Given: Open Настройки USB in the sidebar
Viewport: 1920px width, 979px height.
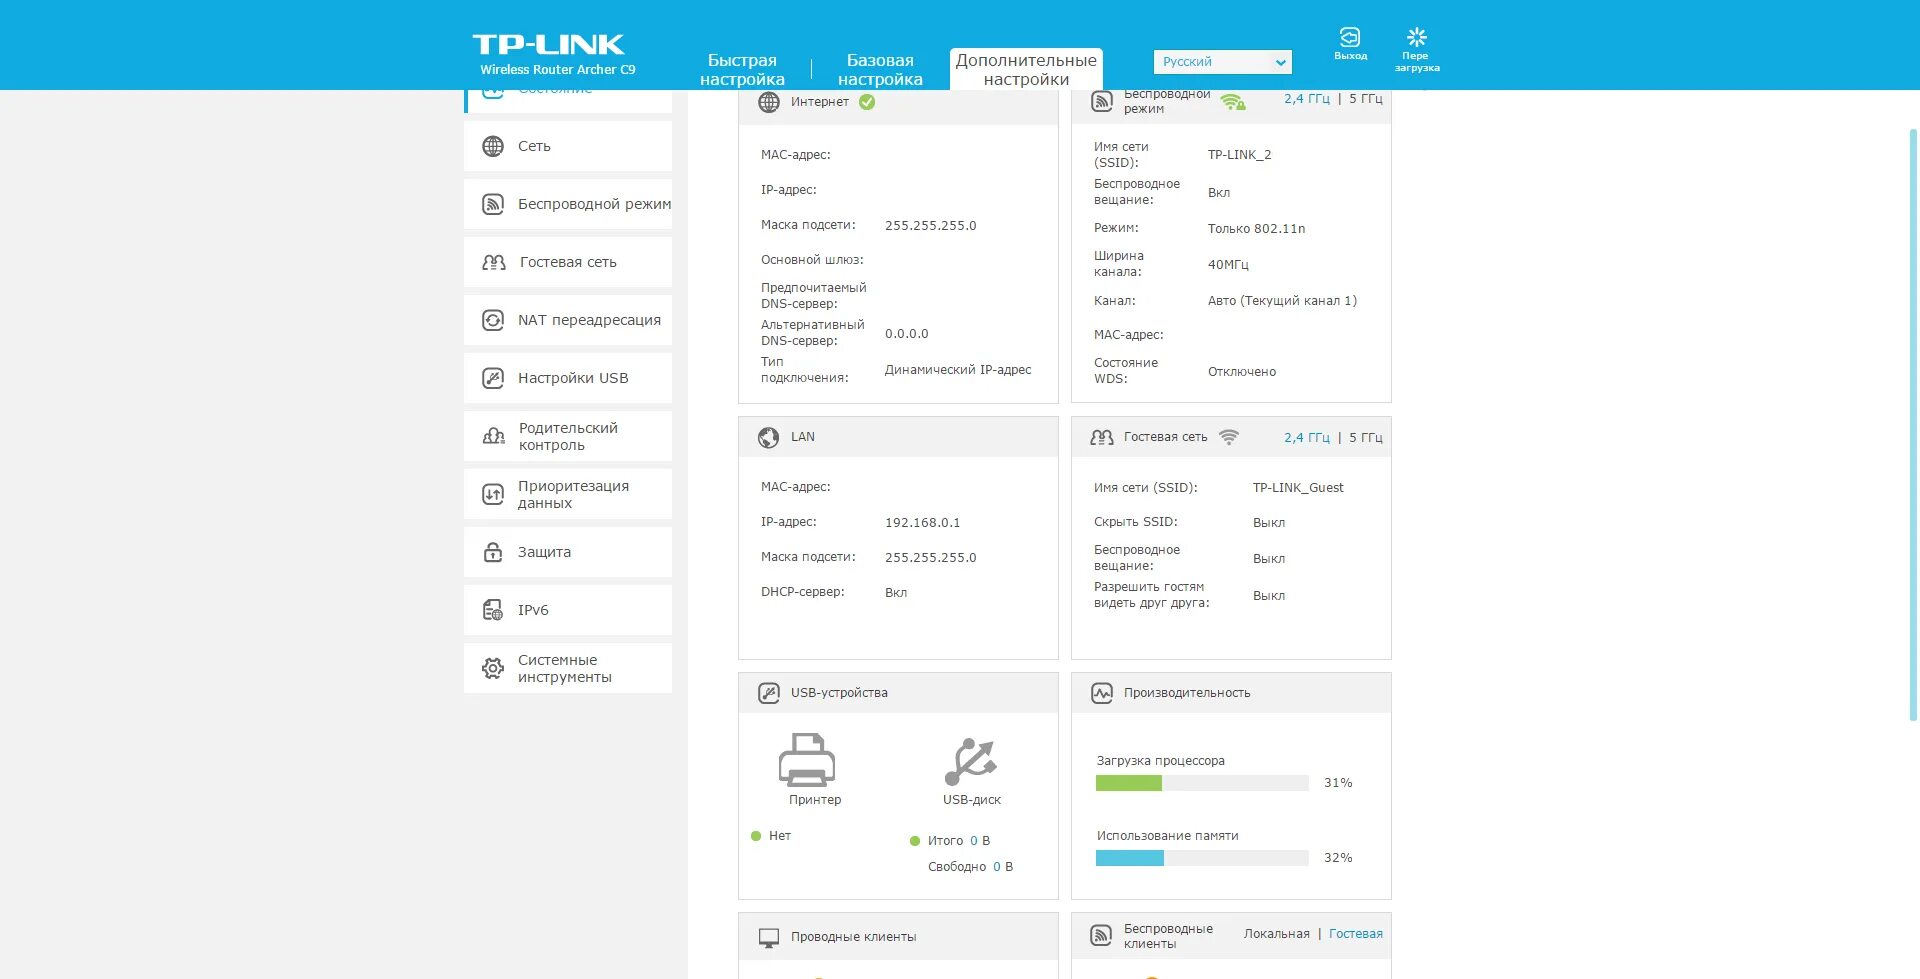Looking at the screenshot, I should click(568, 378).
